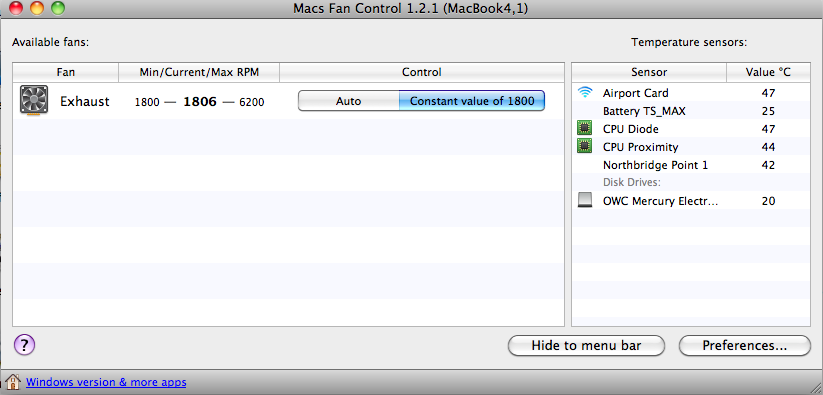This screenshot has width=823, height=395.
Task: Open the Preferences dialog
Action: pyautogui.click(x=745, y=346)
